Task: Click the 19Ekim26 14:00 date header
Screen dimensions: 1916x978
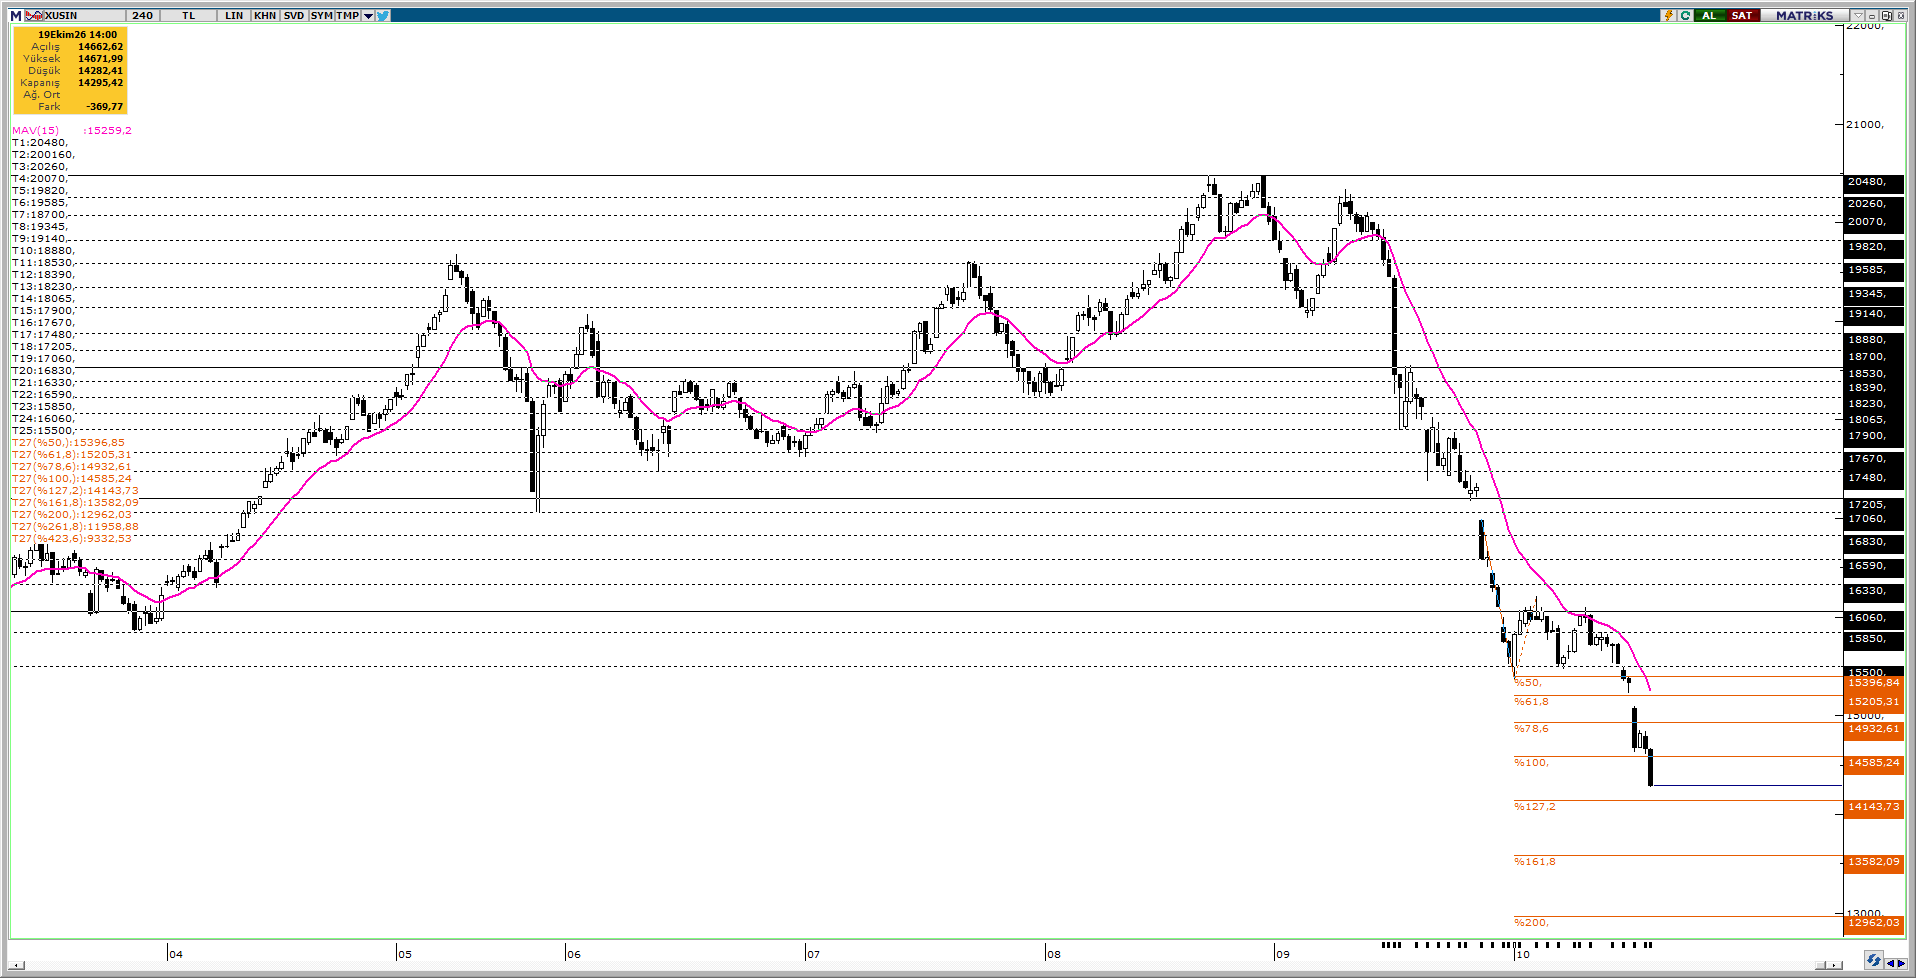Action: [77, 34]
